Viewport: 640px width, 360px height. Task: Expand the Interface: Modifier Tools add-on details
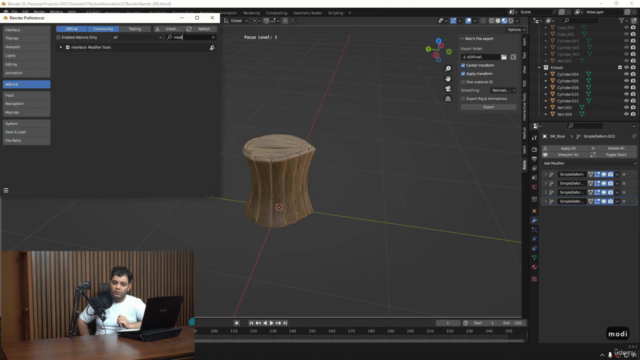tap(61, 47)
